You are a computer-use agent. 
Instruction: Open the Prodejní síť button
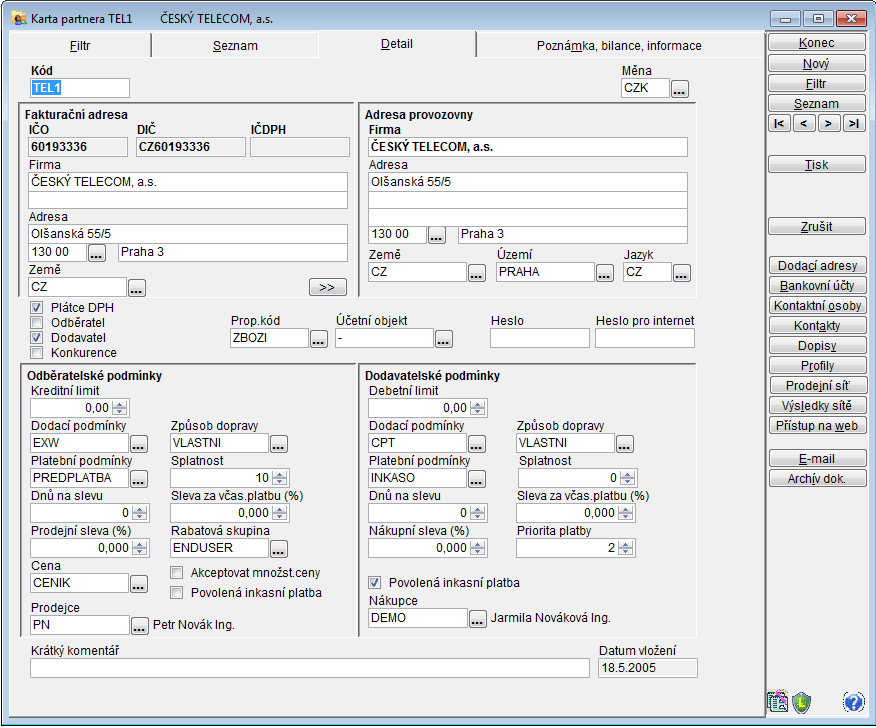tap(818, 386)
